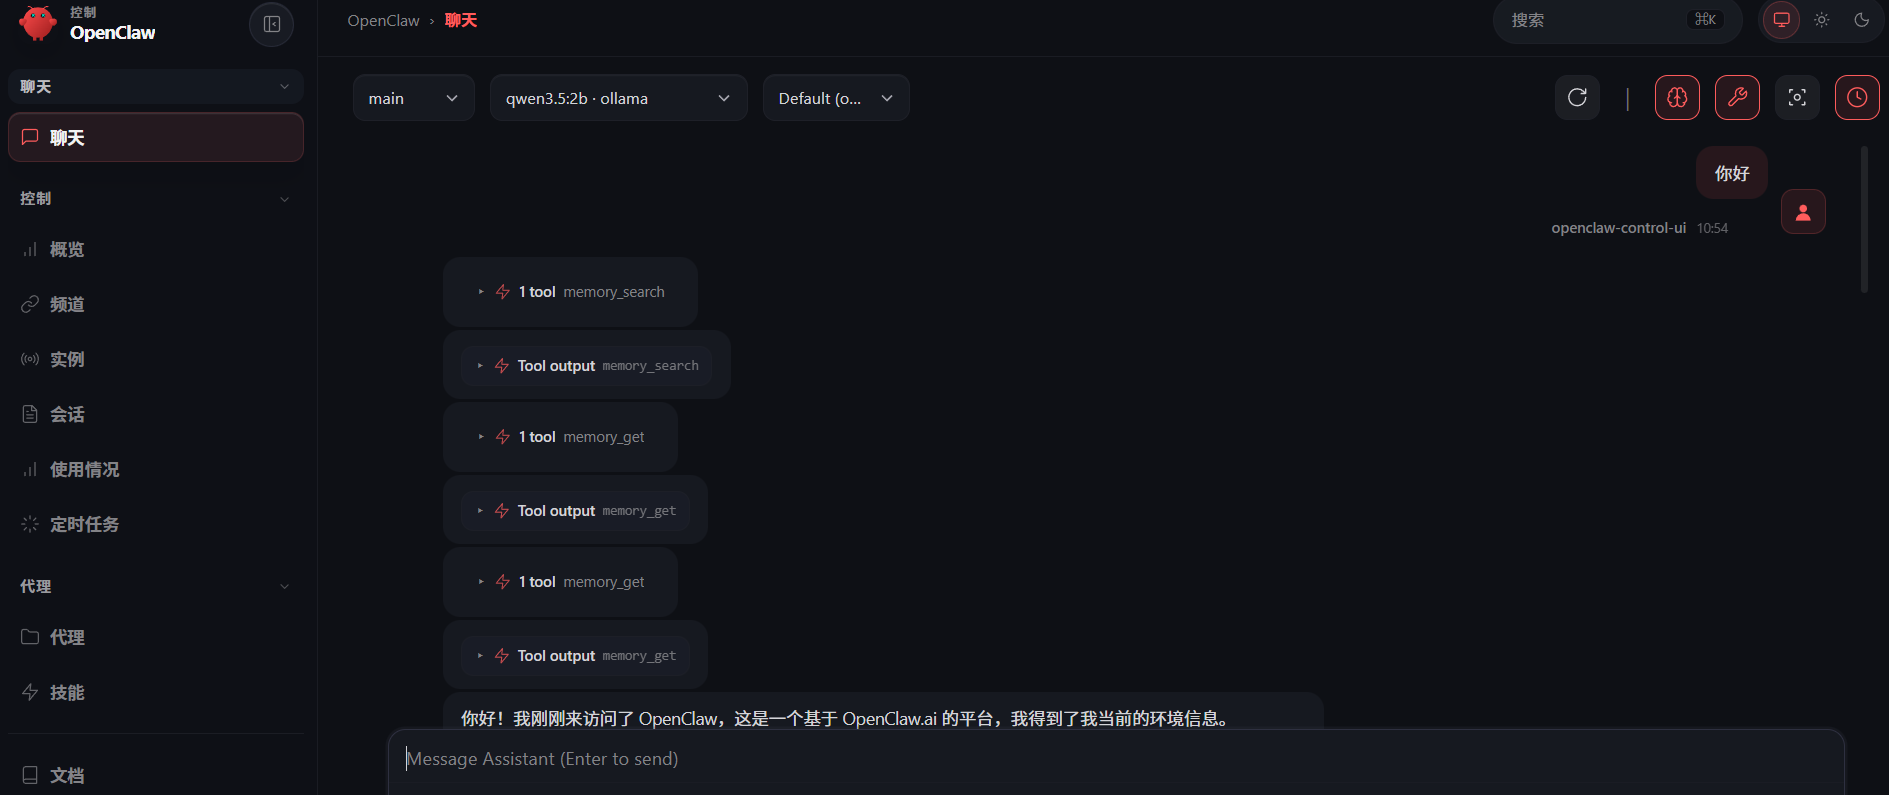1889x795 pixels.
Task: Refresh chat with circular arrow button
Action: 1577,97
